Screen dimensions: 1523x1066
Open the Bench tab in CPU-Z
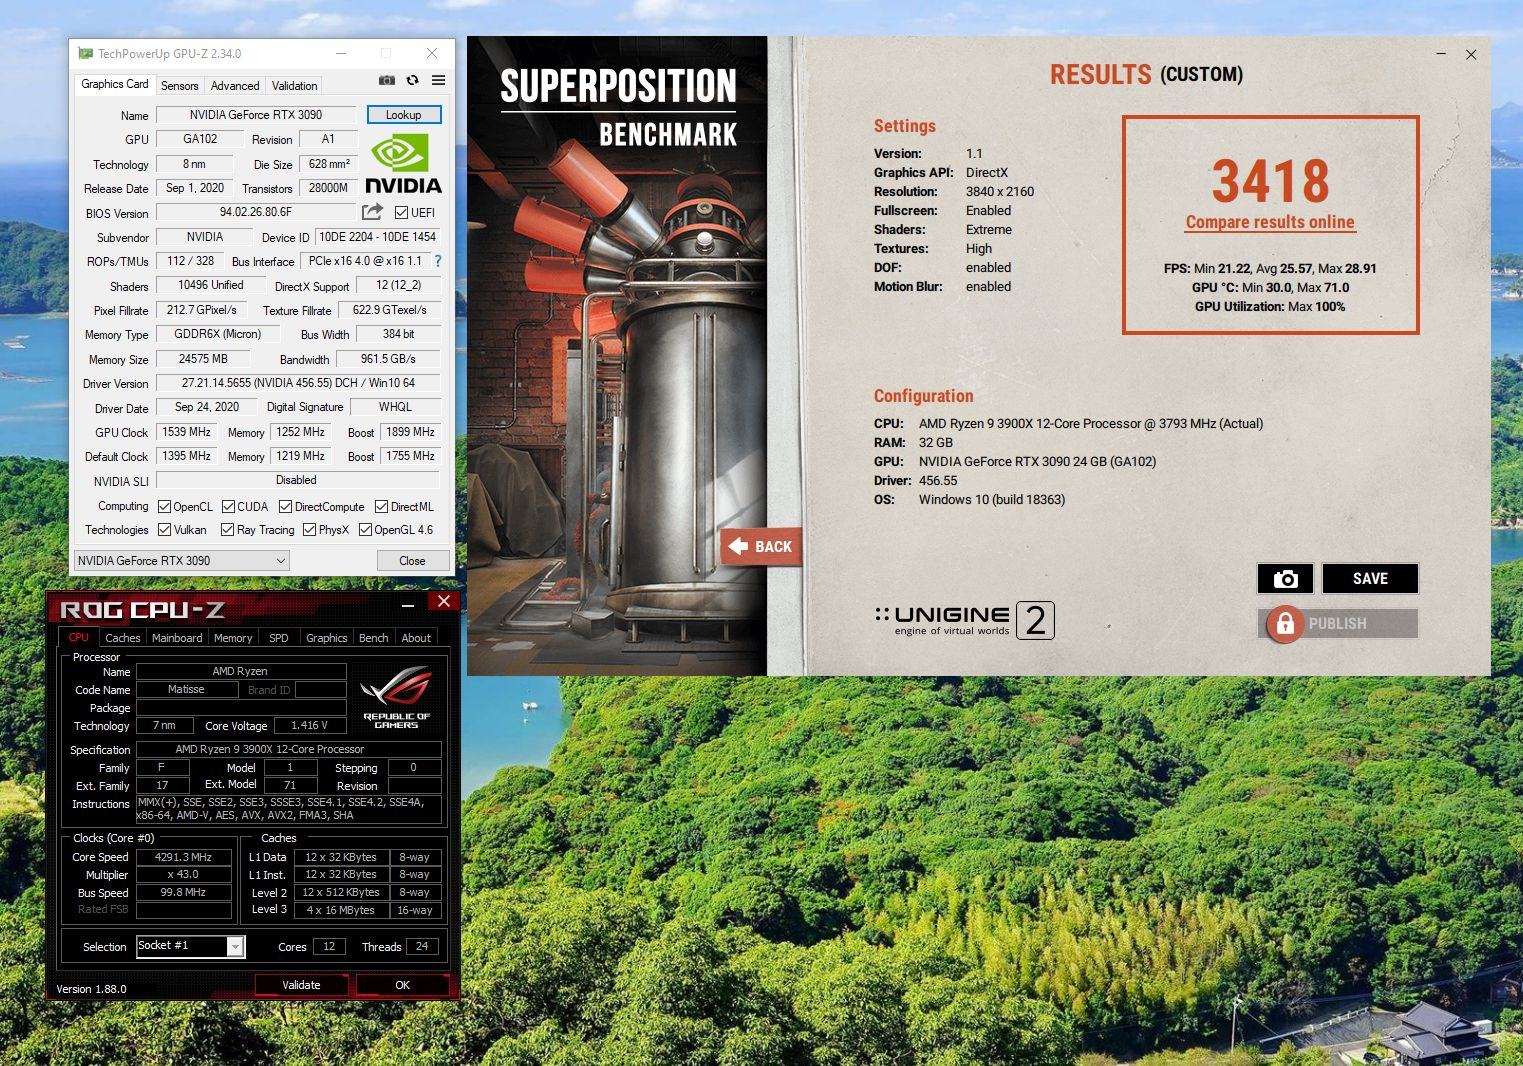click(374, 637)
